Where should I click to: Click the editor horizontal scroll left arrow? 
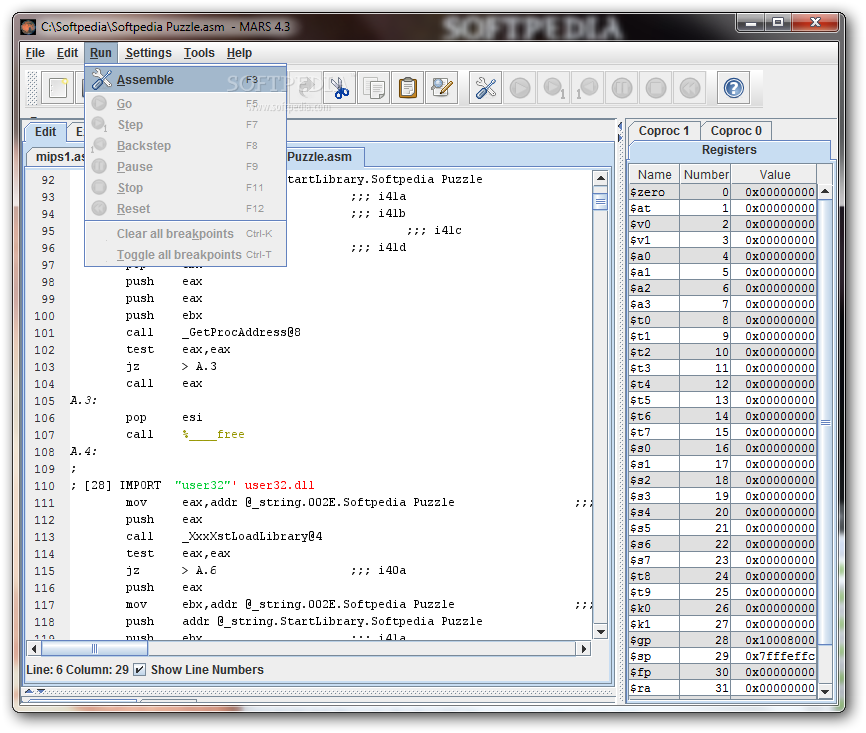click(34, 648)
